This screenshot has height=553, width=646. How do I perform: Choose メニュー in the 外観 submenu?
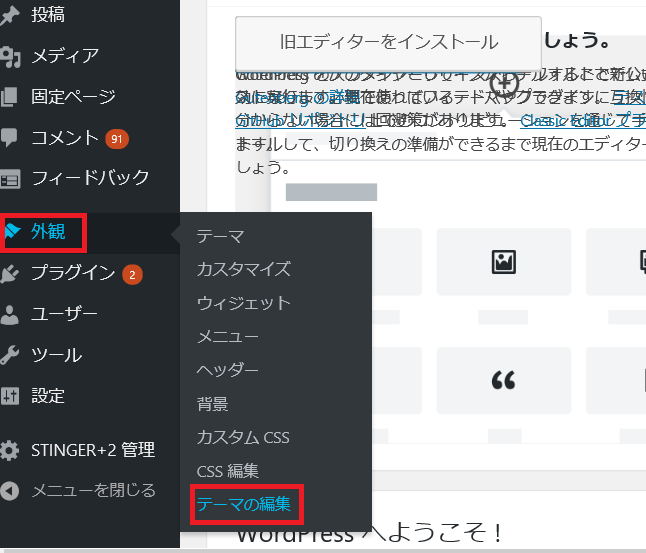click(x=227, y=337)
